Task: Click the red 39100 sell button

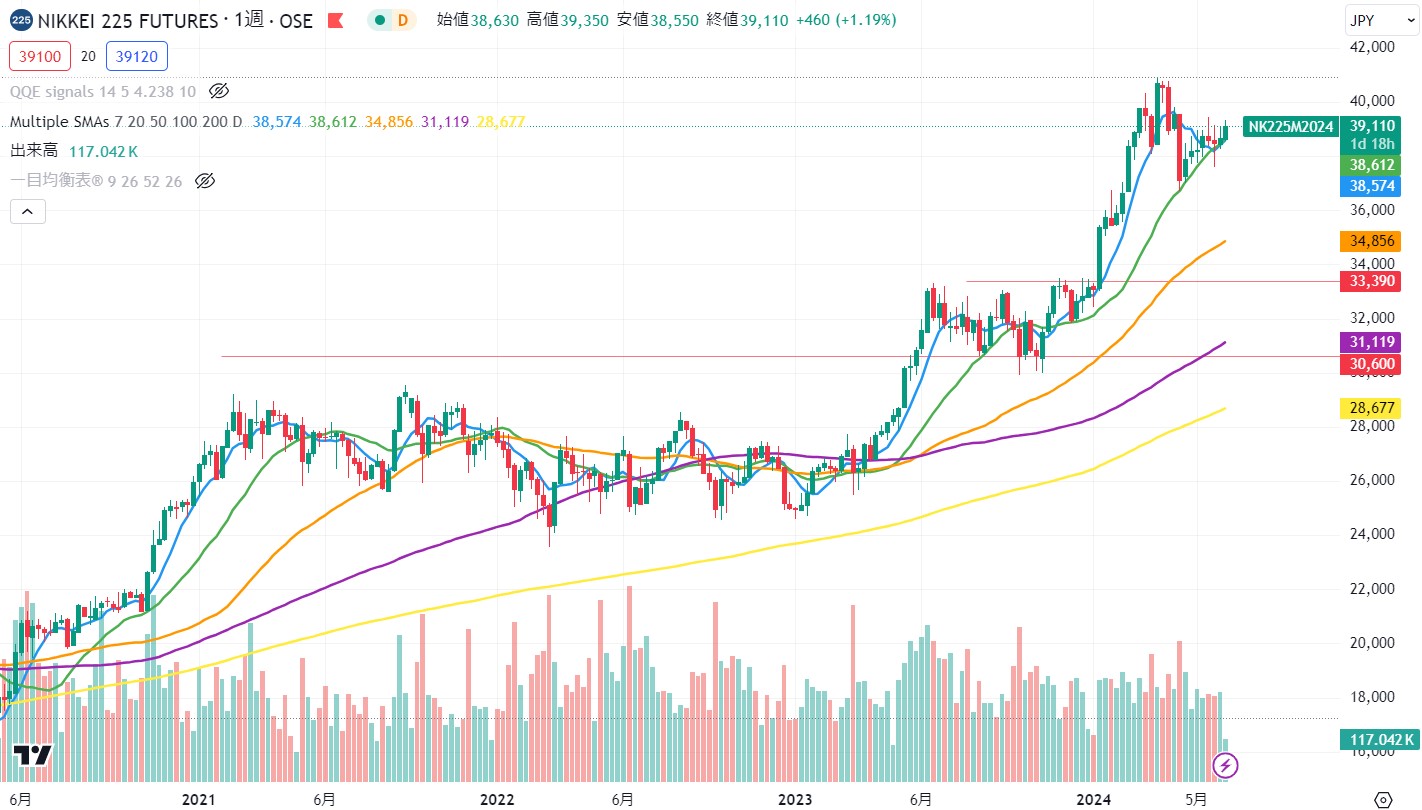Action: click(x=40, y=56)
